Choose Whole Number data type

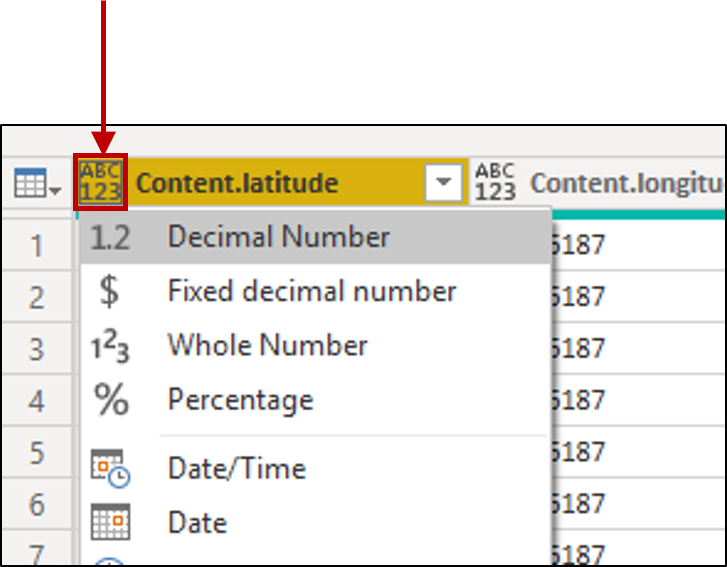315,345
